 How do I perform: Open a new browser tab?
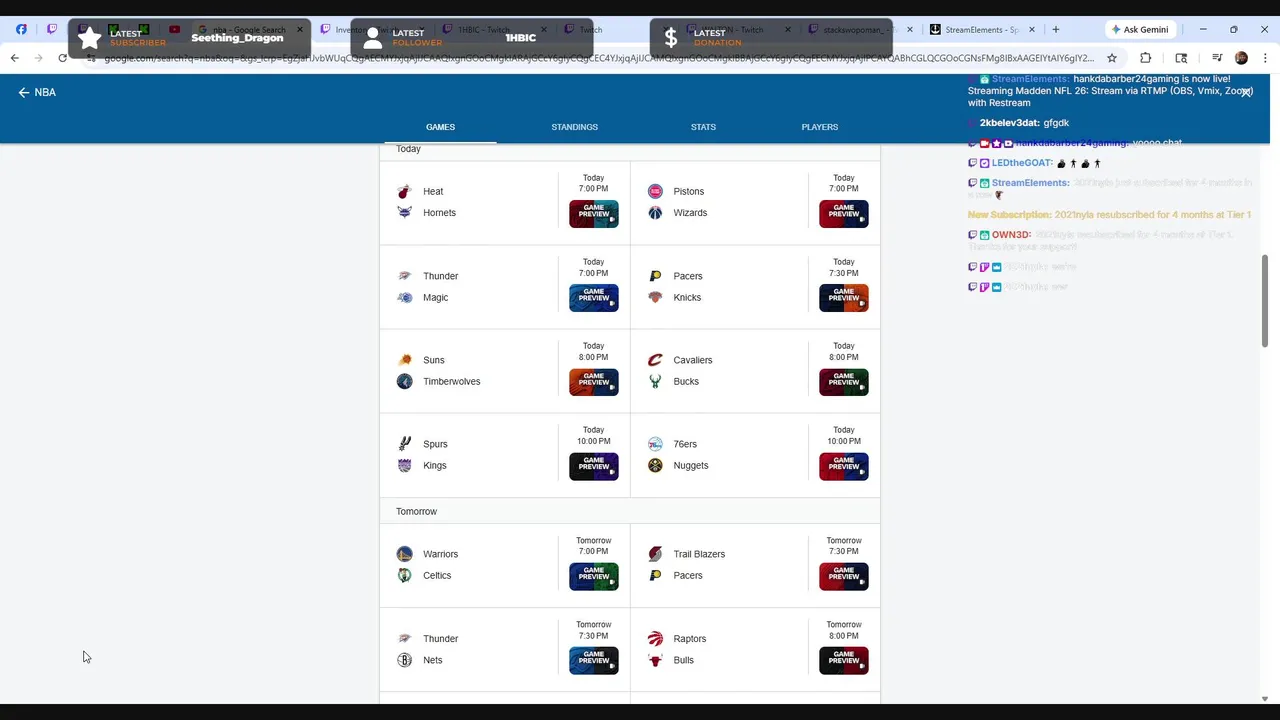(1055, 29)
